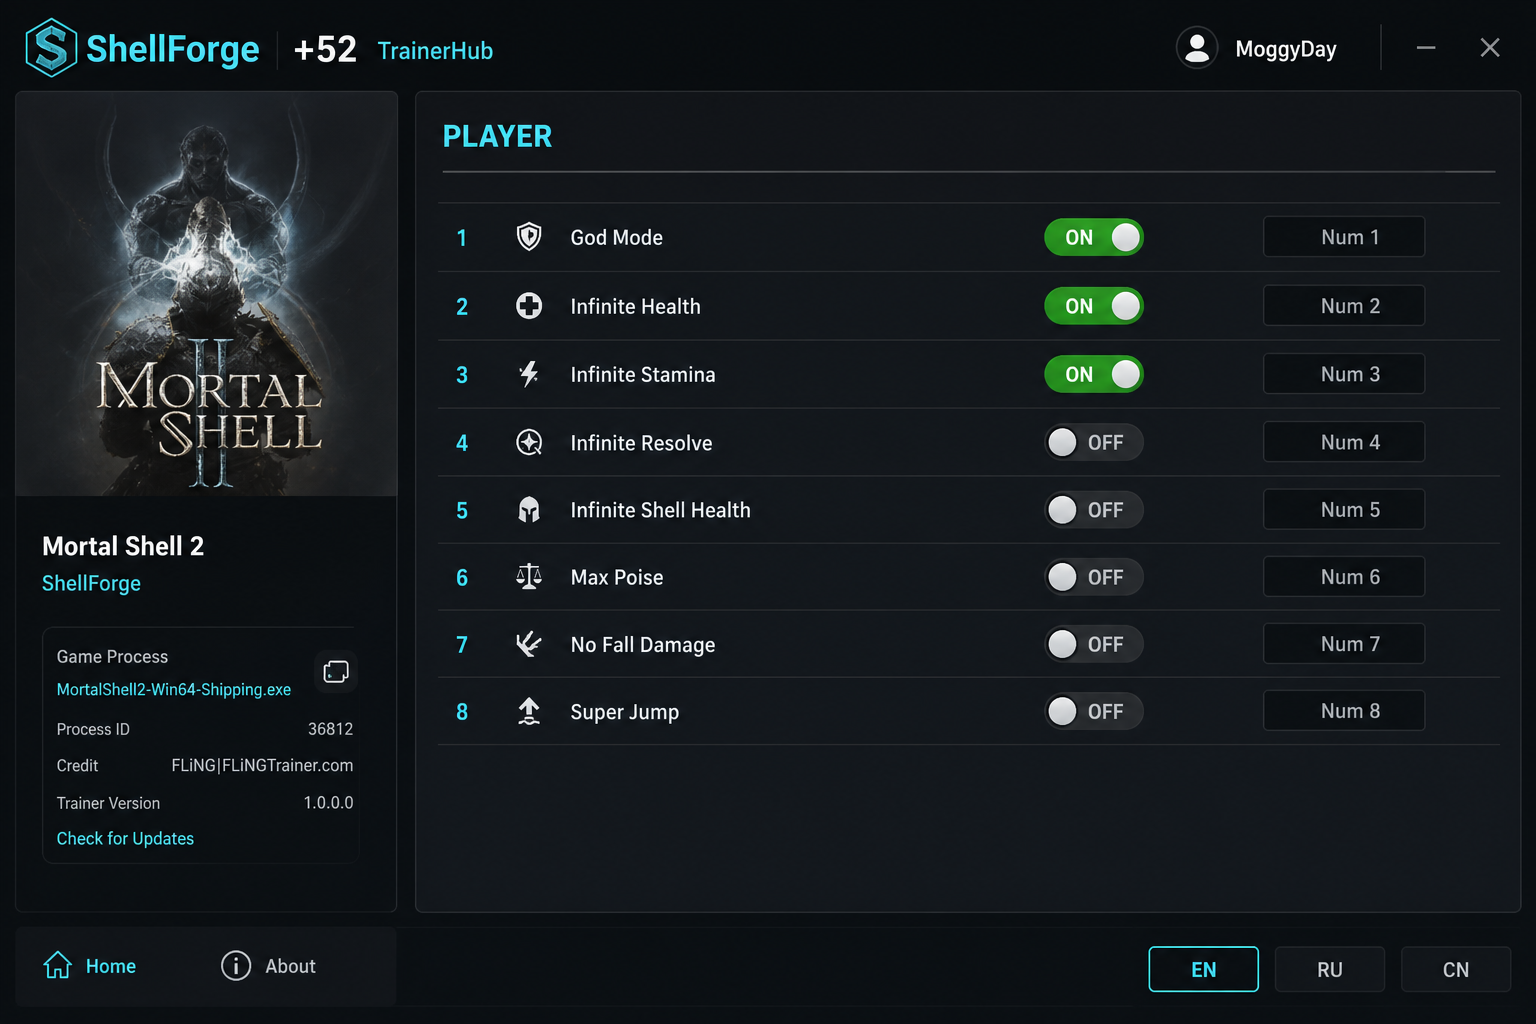Click the Num 1 hotkey field
1536x1024 pixels.
pos(1344,237)
